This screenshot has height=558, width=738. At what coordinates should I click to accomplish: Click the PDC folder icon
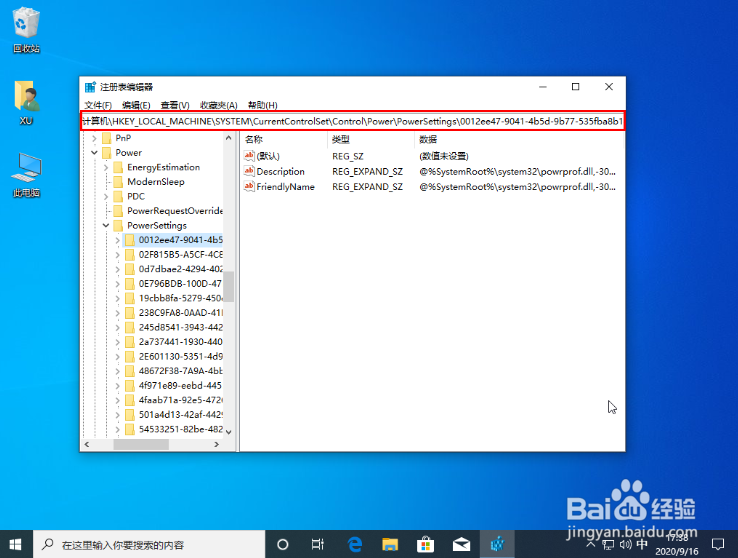[119, 196]
